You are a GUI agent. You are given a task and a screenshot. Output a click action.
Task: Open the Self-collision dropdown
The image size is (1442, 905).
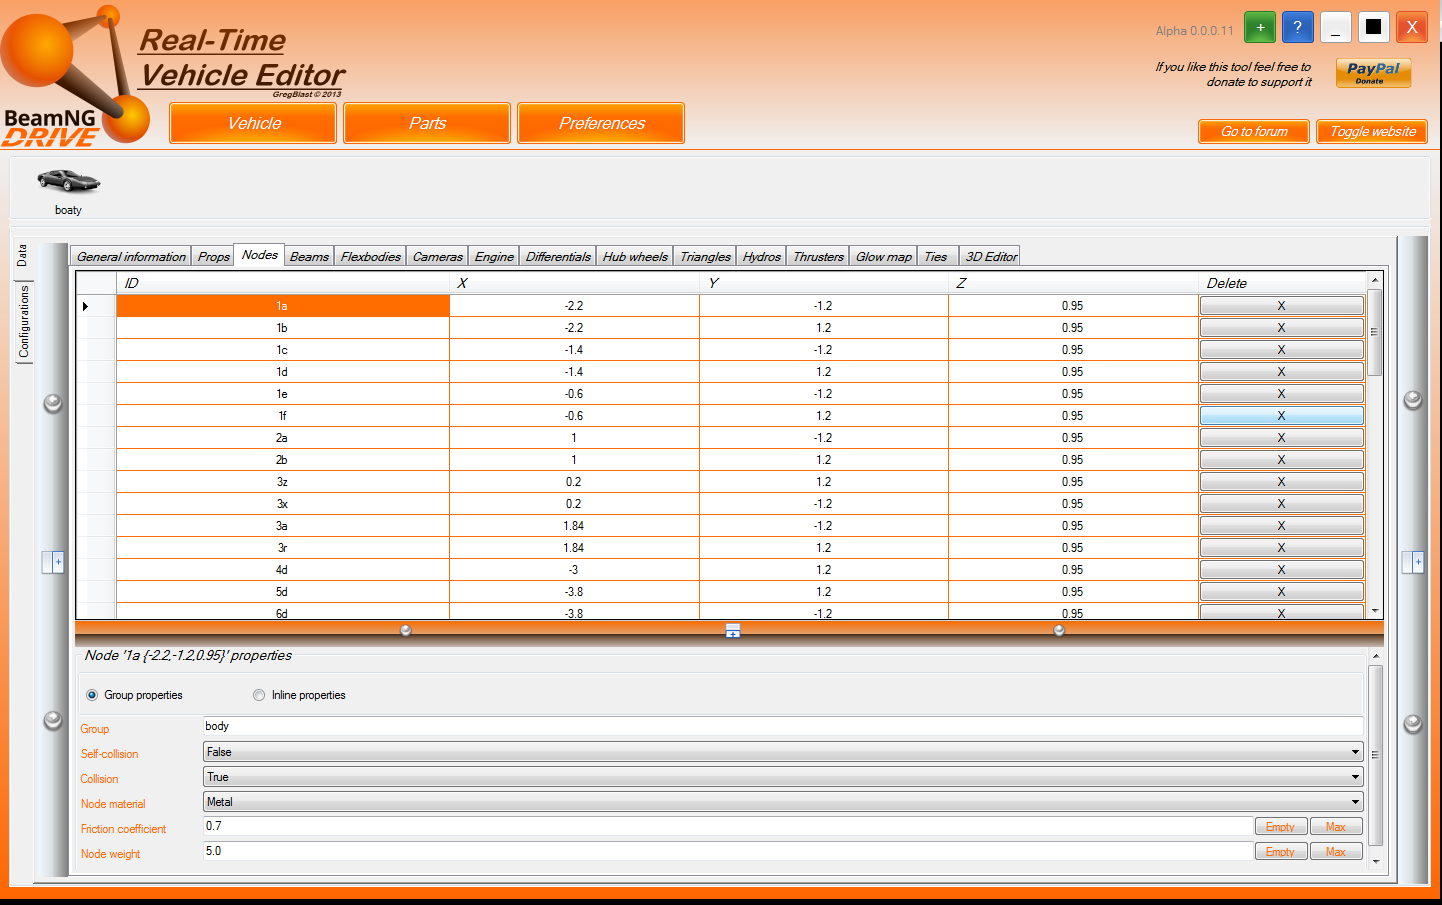(783, 752)
